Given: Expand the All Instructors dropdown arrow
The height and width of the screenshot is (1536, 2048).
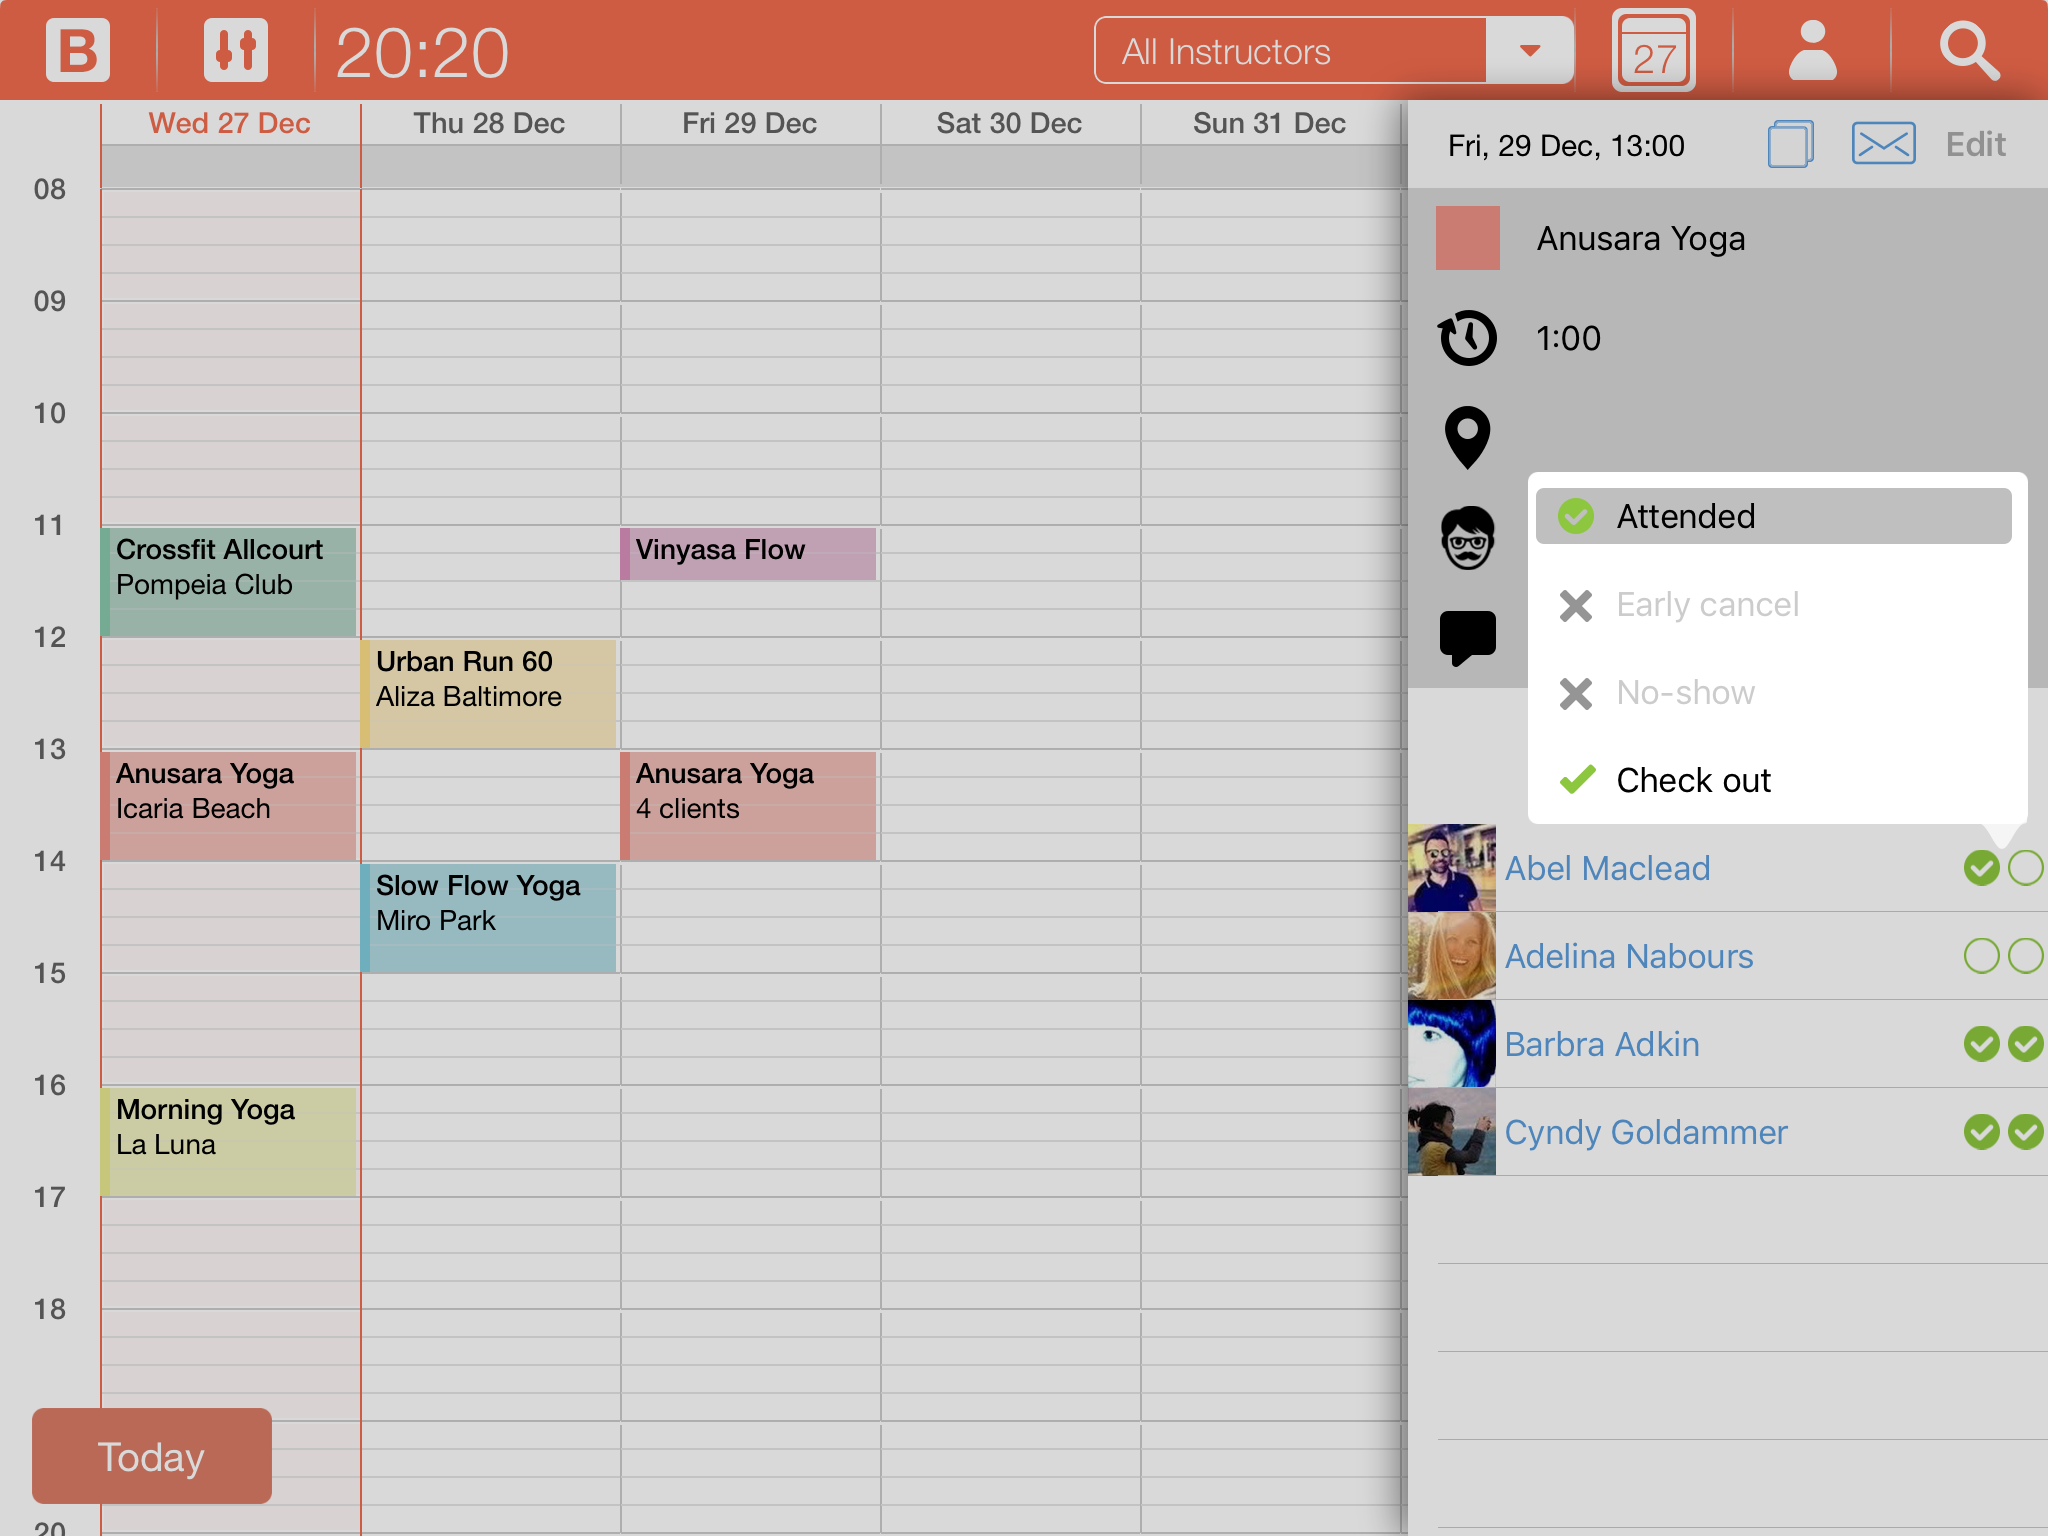Looking at the screenshot, I should coord(1529,51).
